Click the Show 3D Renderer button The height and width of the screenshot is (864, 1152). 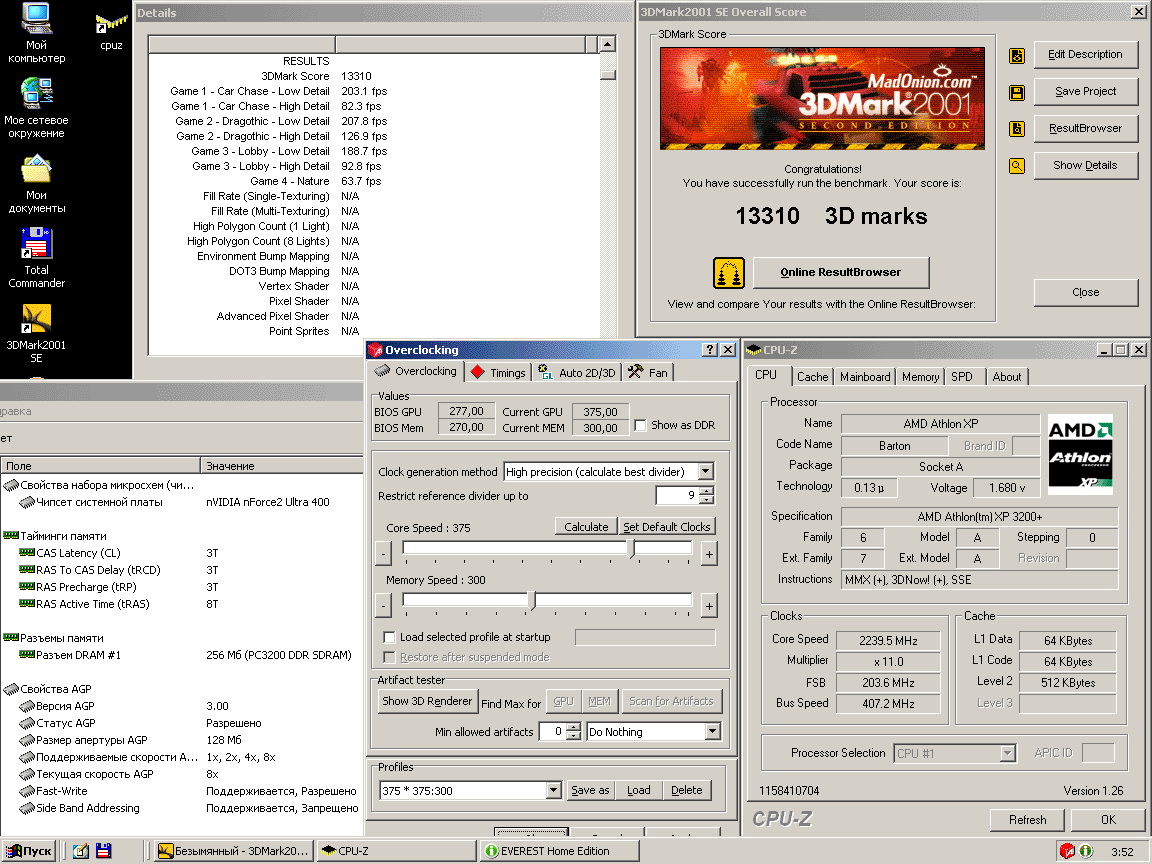(427, 701)
